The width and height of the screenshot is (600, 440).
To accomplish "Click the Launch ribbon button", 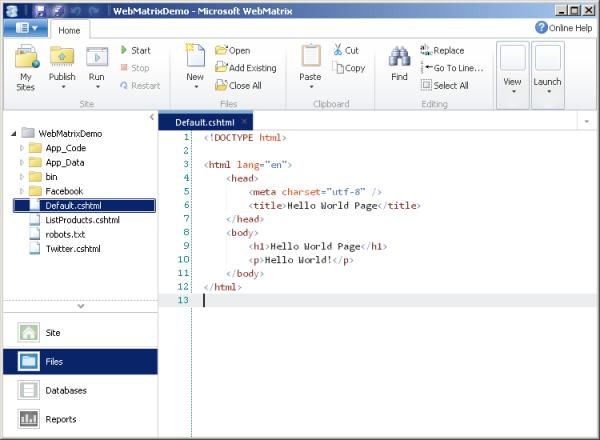I will tap(548, 75).
